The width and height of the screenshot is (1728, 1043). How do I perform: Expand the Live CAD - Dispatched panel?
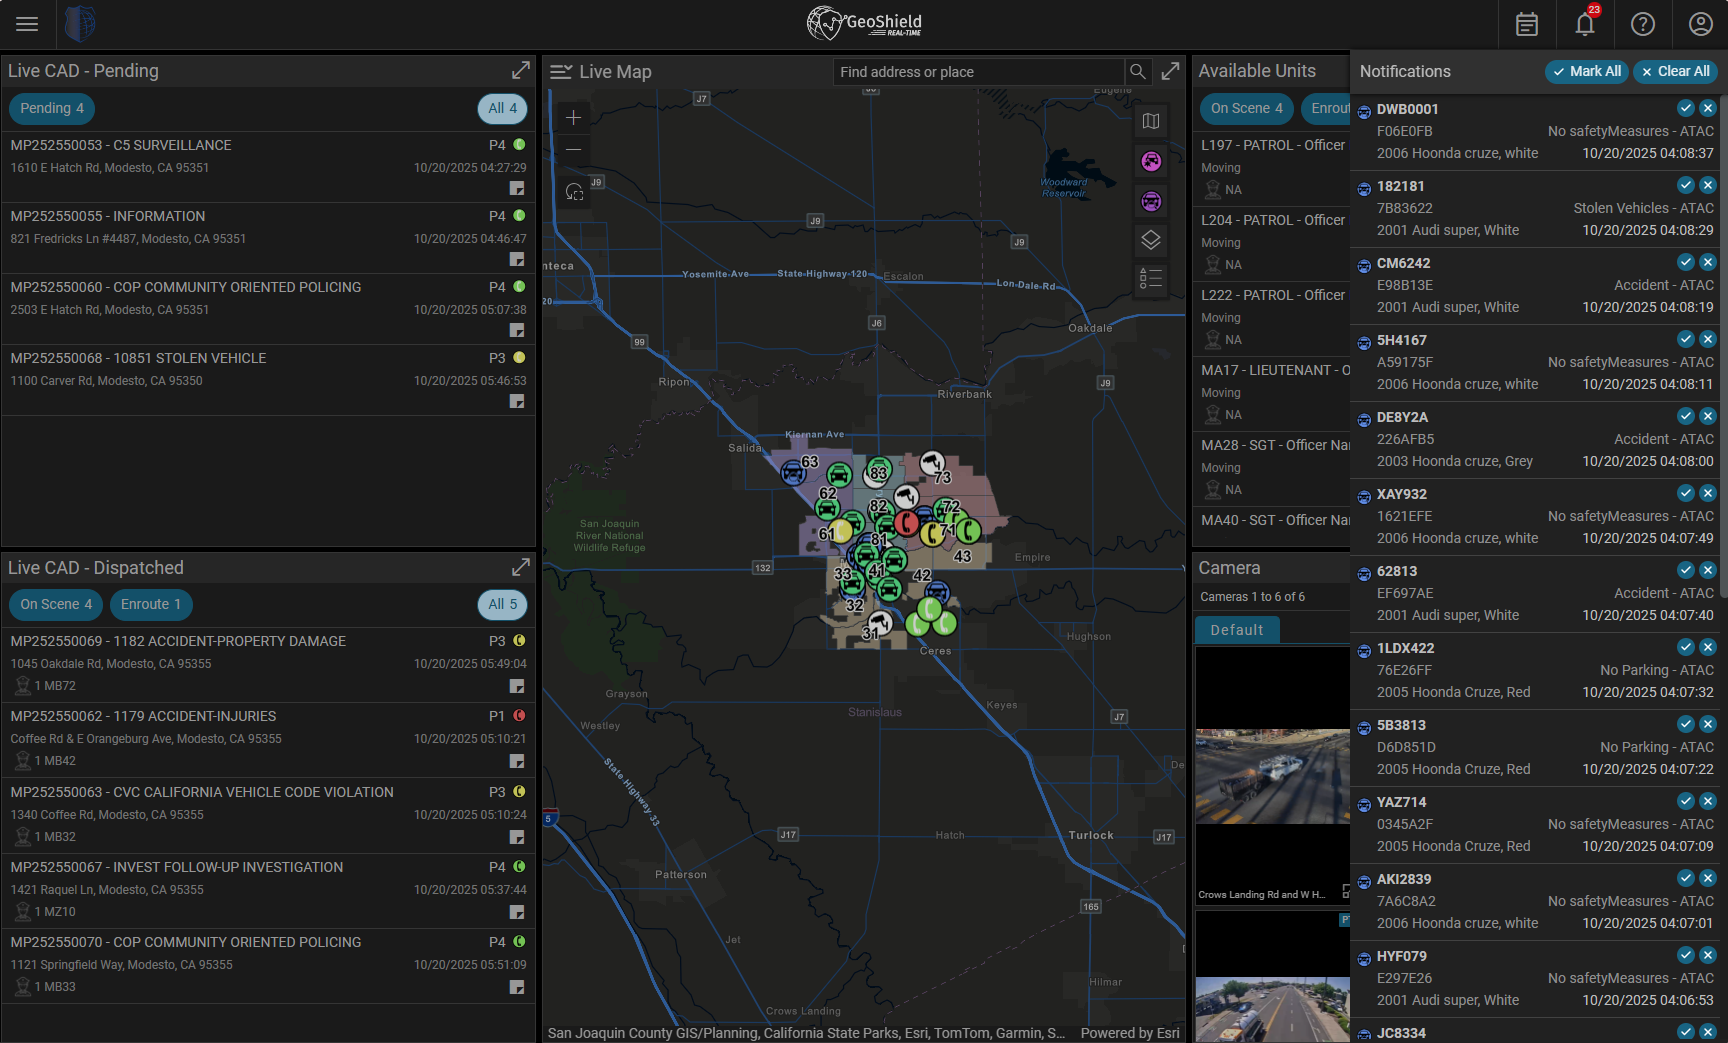[x=521, y=567]
